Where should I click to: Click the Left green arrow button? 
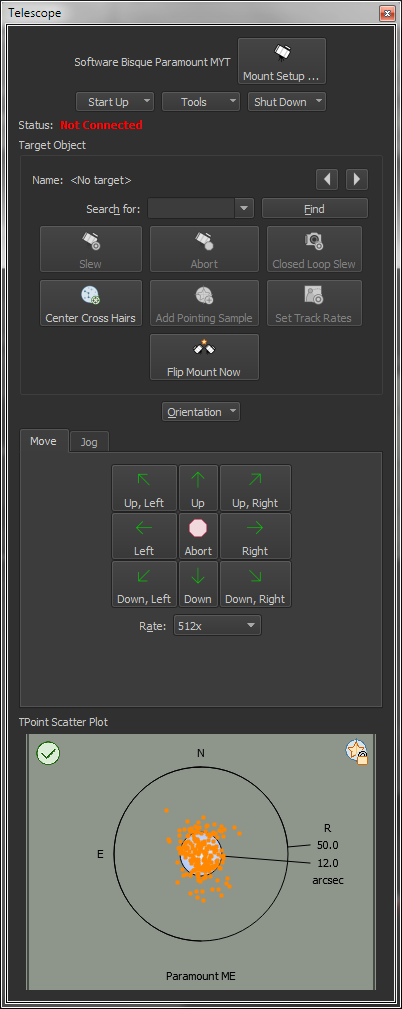tap(144, 536)
